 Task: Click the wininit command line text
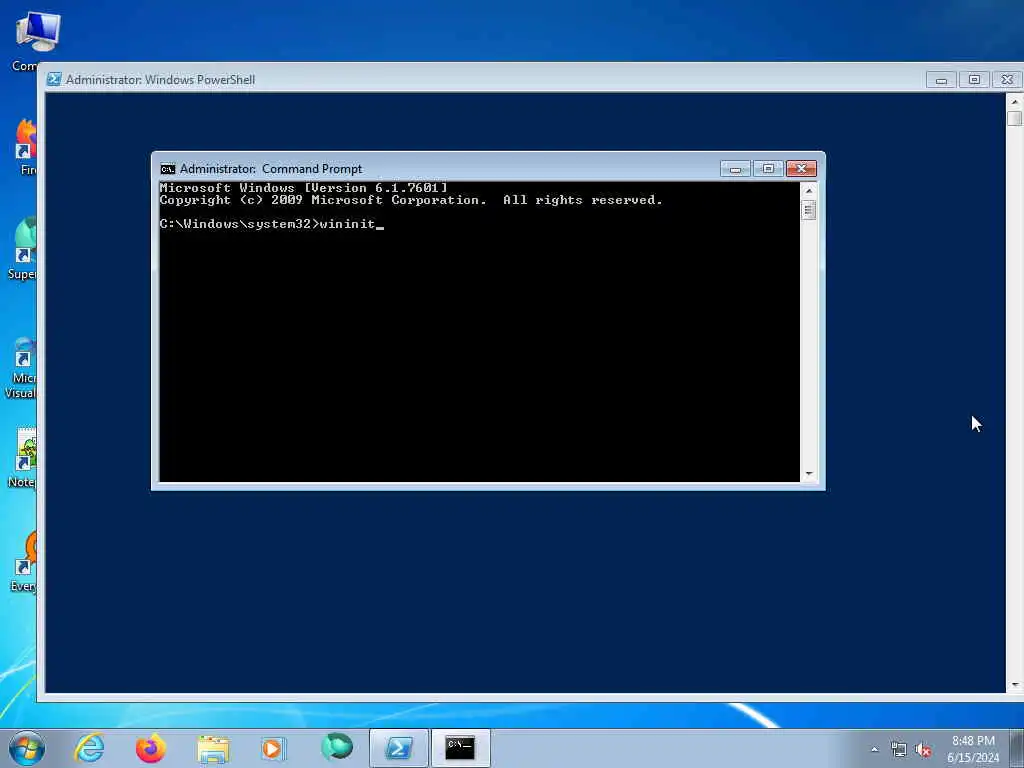(x=347, y=224)
